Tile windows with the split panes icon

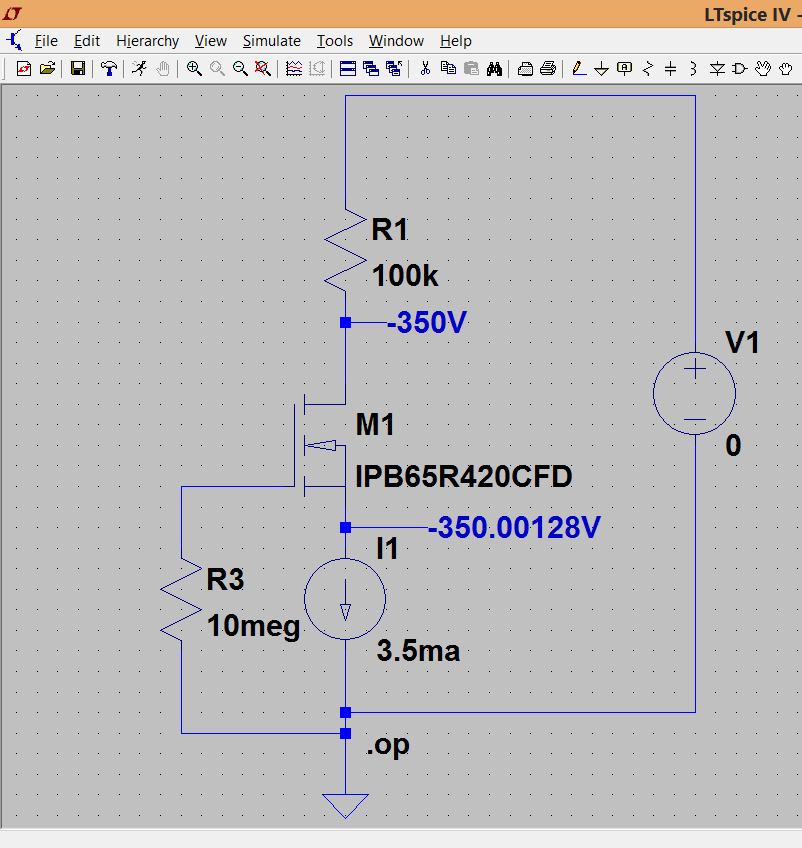pyautogui.click(x=348, y=69)
